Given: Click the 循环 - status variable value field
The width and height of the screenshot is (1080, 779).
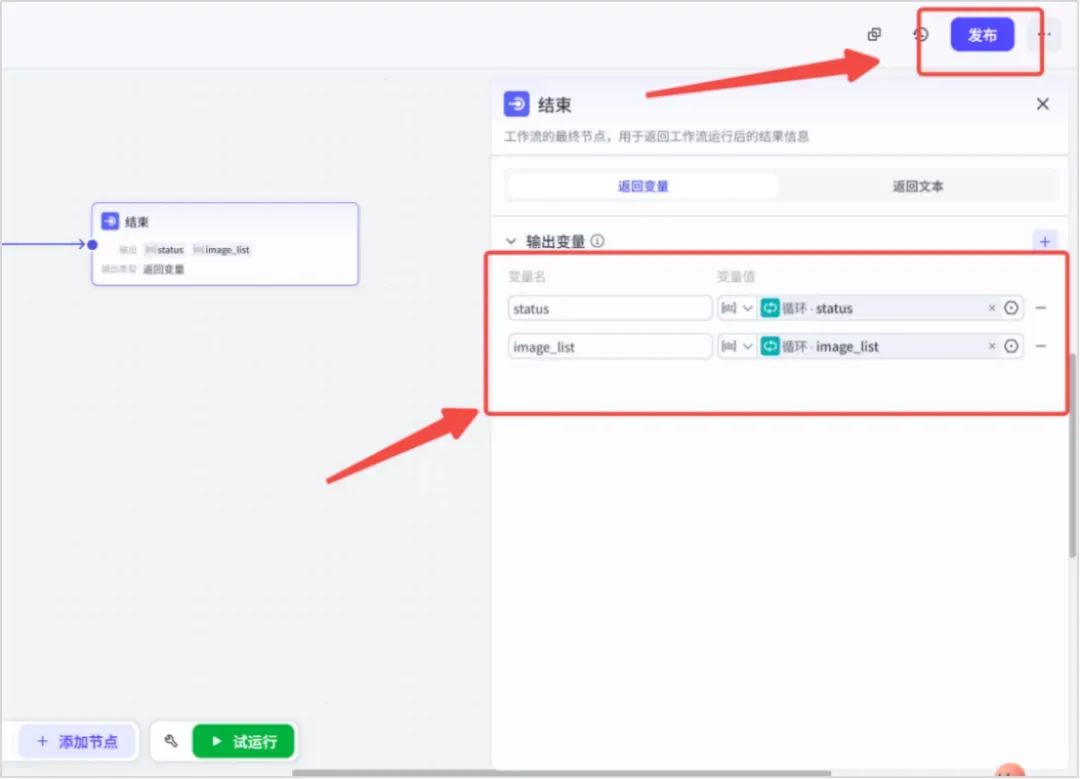Looking at the screenshot, I should click(x=878, y=308).
